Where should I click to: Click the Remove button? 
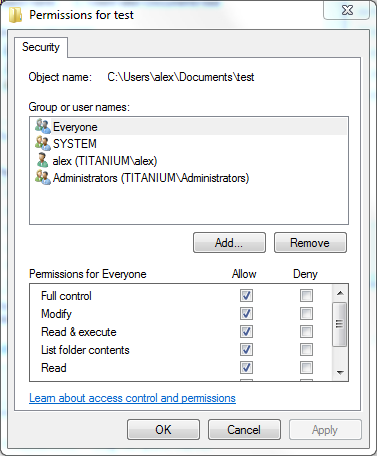(310, 243)
